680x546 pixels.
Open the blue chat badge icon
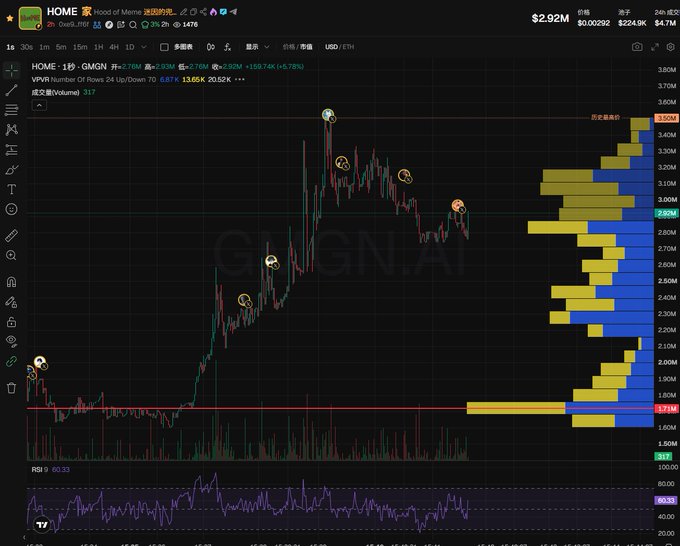click(x=223, y=12)
